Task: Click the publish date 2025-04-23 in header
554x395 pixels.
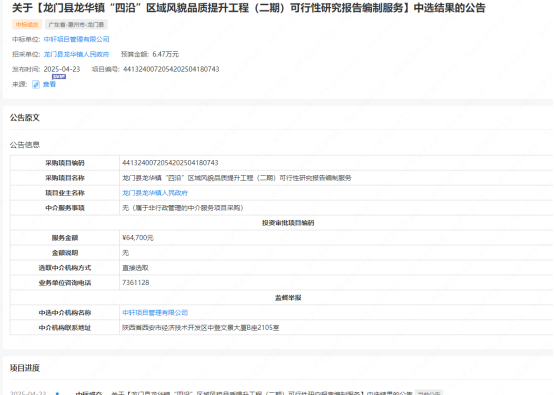Action: pyautogui.click(x=62, y=69)
